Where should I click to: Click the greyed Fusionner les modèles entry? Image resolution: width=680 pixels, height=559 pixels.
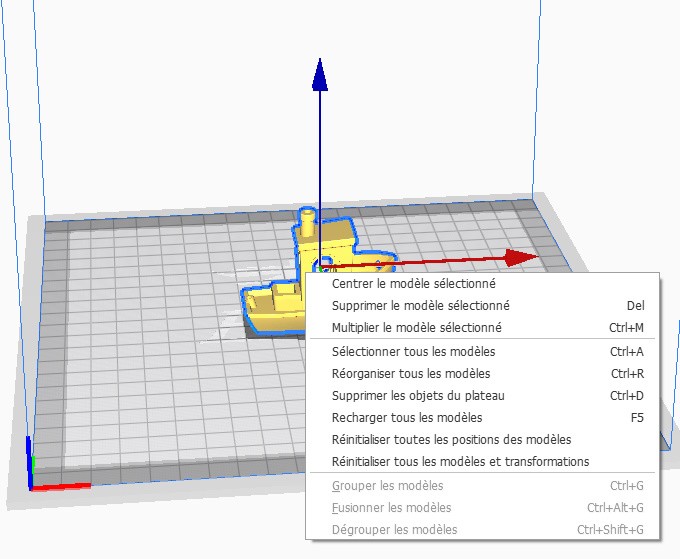483,508
